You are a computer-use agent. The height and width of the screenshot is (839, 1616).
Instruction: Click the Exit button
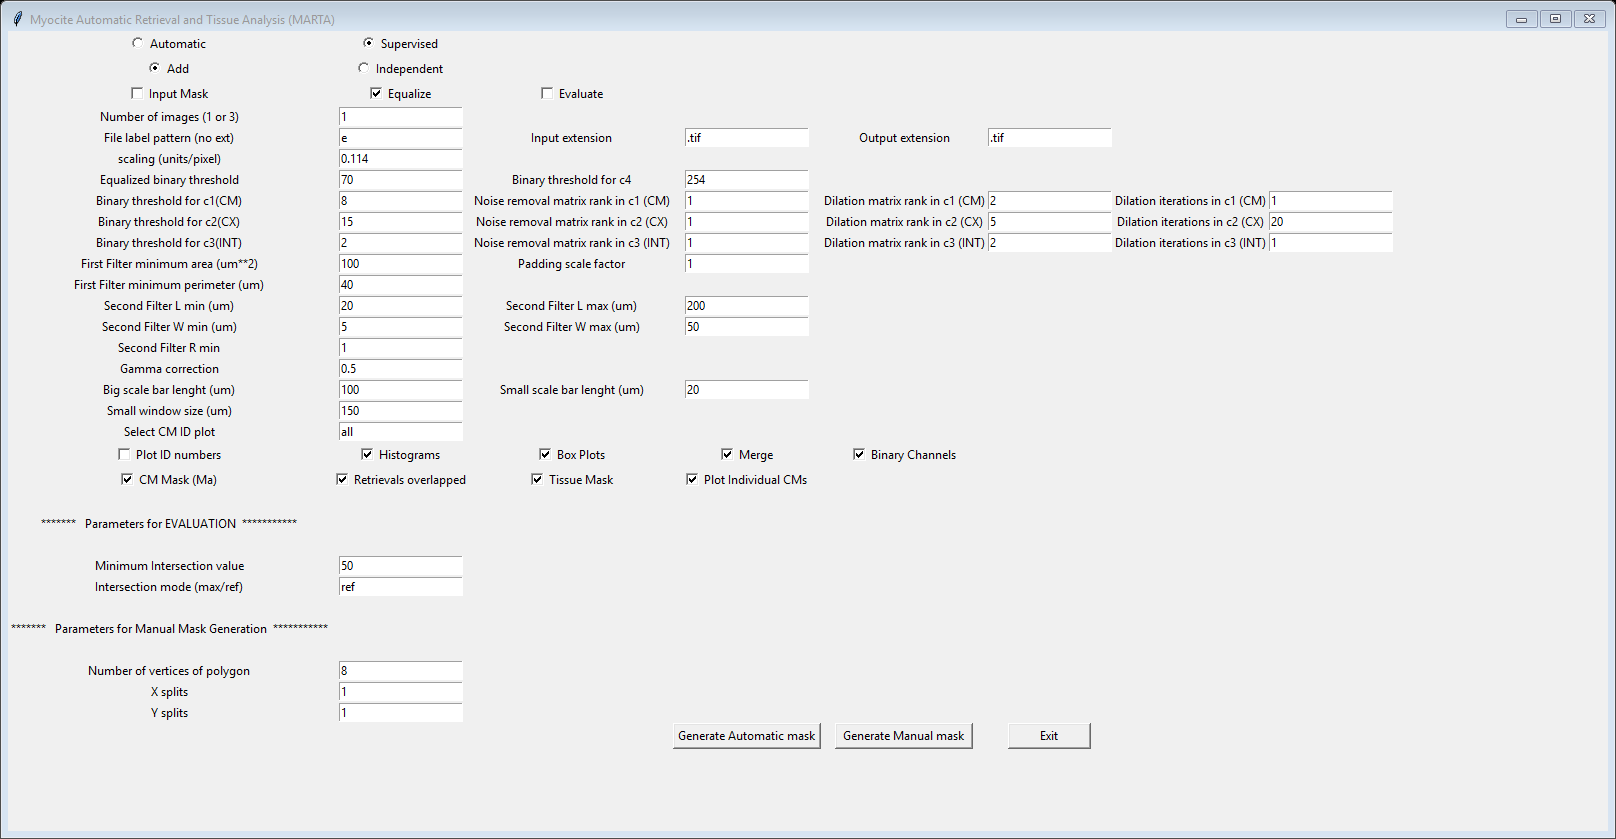1049,736
